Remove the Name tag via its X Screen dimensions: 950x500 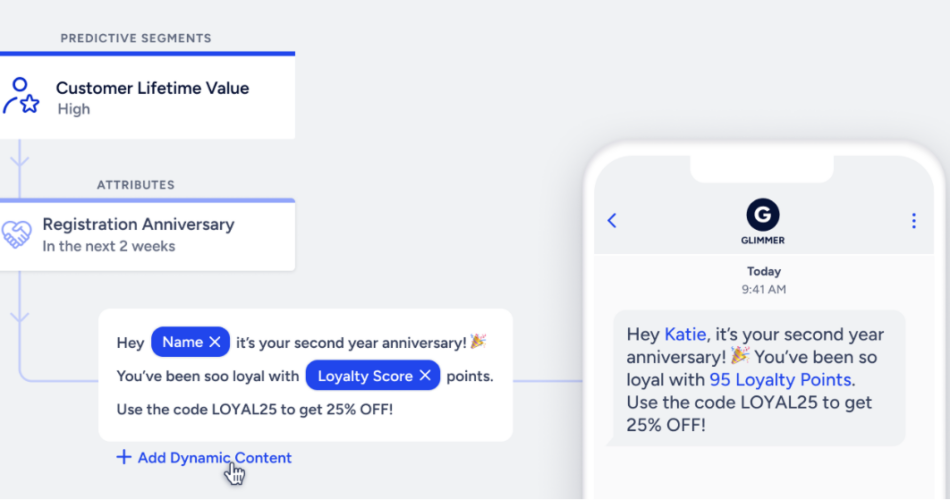(214, 342)
